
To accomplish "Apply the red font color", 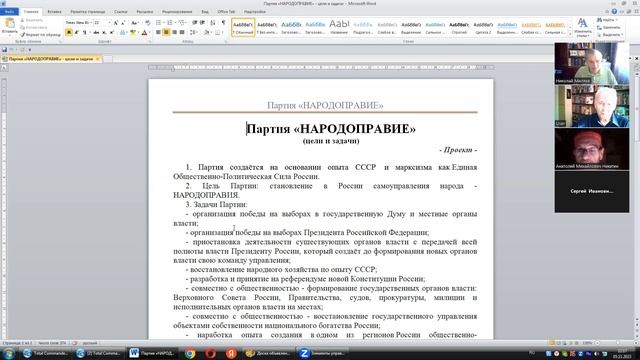I will pos(144,32).
